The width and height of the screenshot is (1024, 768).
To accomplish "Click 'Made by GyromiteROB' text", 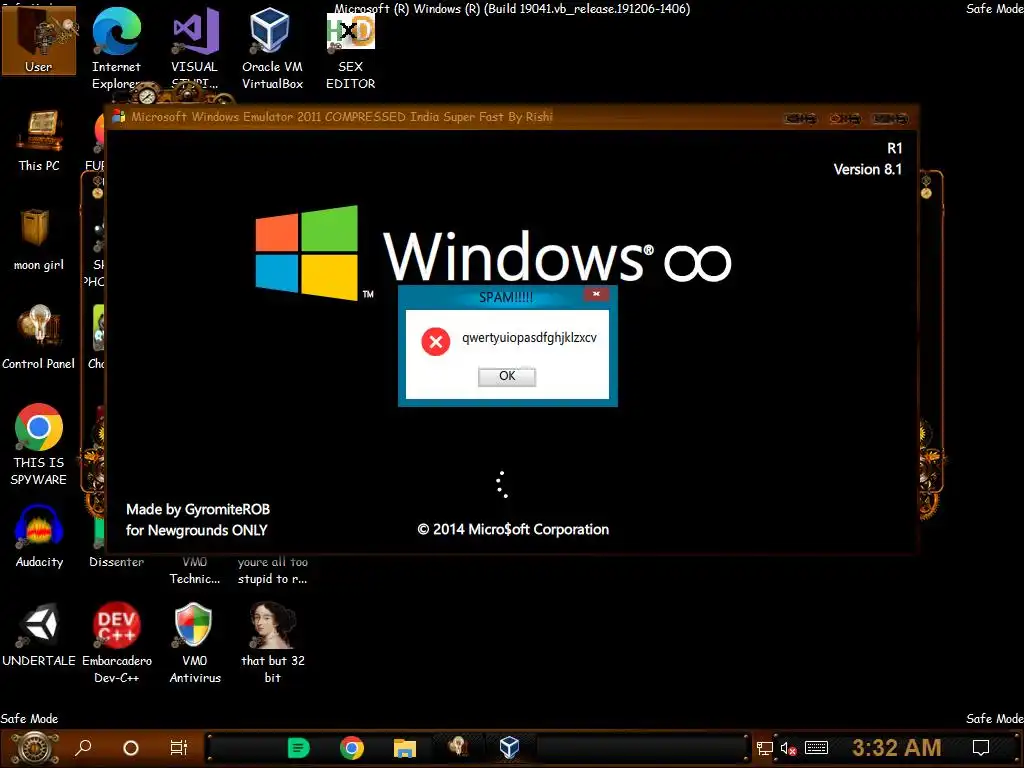I will coord(198,509).
